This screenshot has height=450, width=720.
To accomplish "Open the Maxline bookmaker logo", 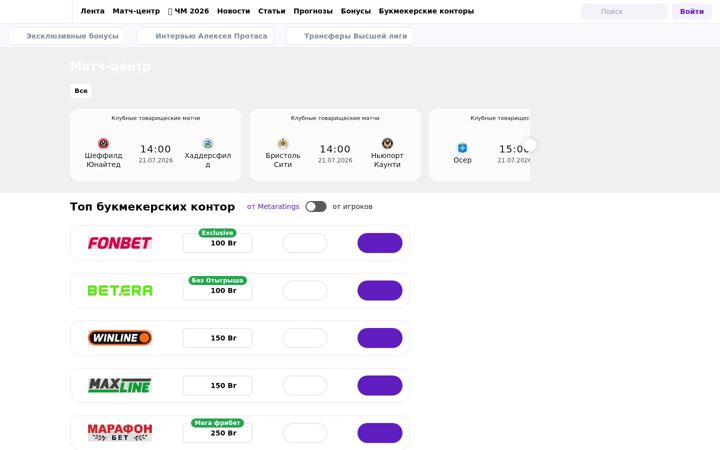I will coord(119,386).
